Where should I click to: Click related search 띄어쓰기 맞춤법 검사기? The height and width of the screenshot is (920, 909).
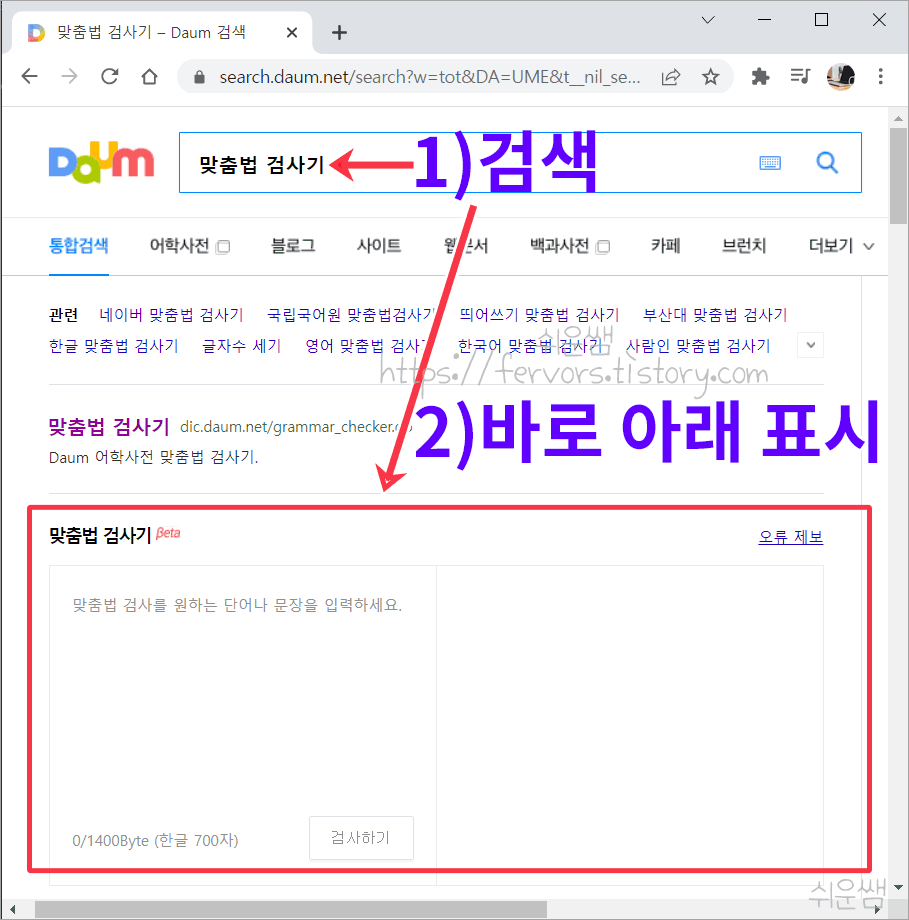pos(539,315)
